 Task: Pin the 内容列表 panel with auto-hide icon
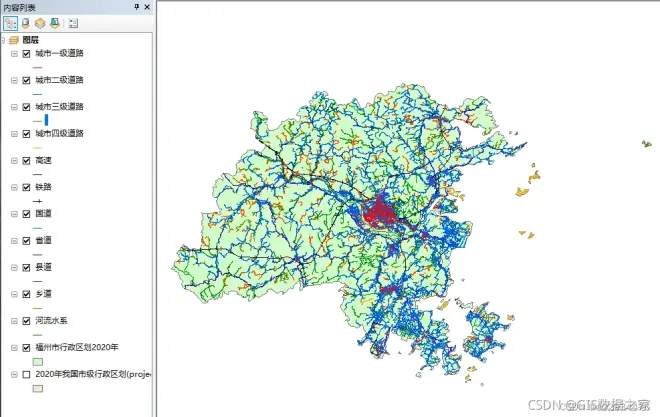click(137, 7)
